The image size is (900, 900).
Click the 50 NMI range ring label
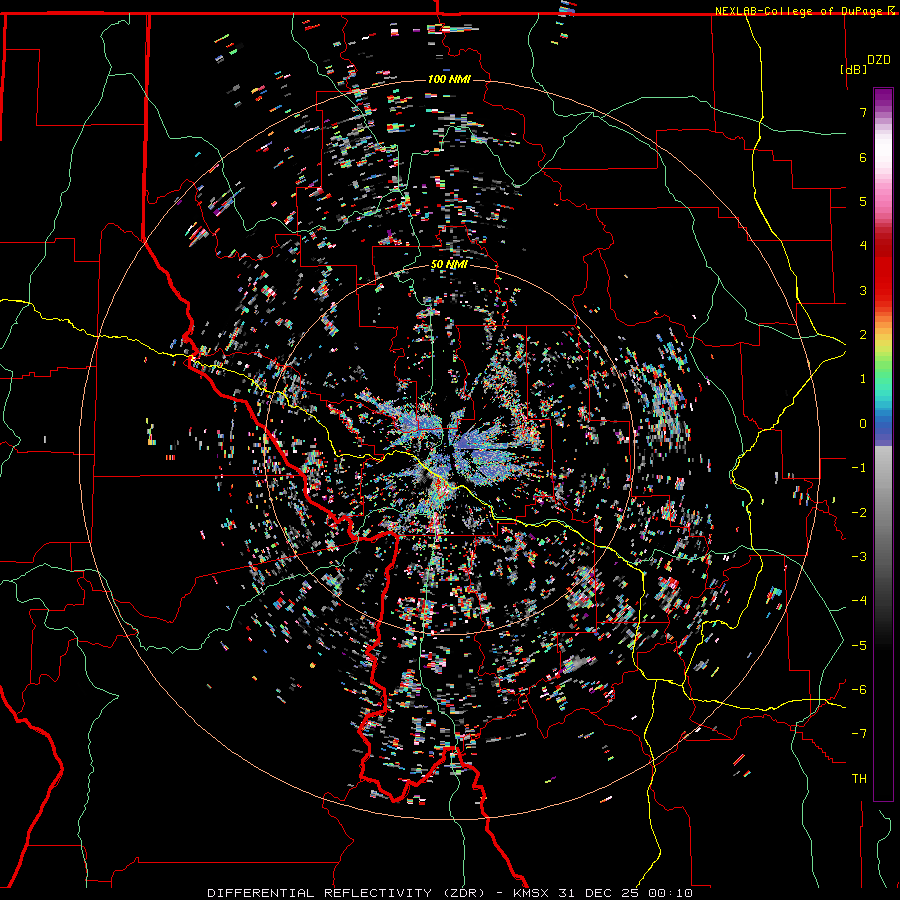tap(449, 264)
